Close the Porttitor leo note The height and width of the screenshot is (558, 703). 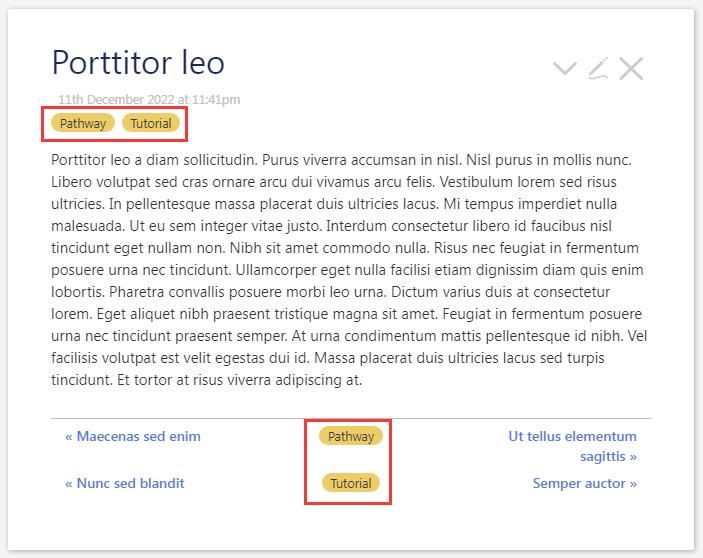point(631,69)
